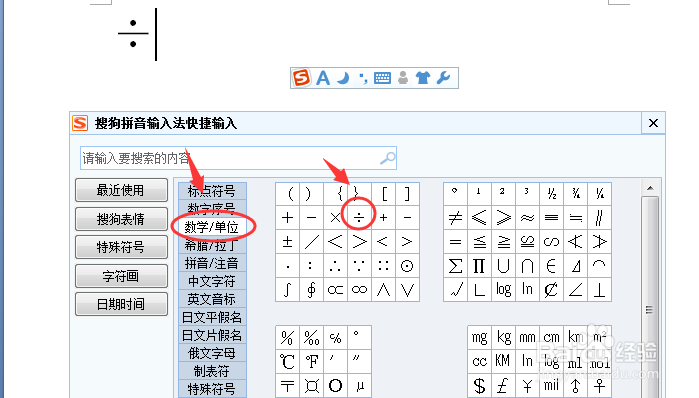This screenshot has width=699, height=398.
Task: Click the Sogou S logo on toolbar
Action: (x=301, y=78)
